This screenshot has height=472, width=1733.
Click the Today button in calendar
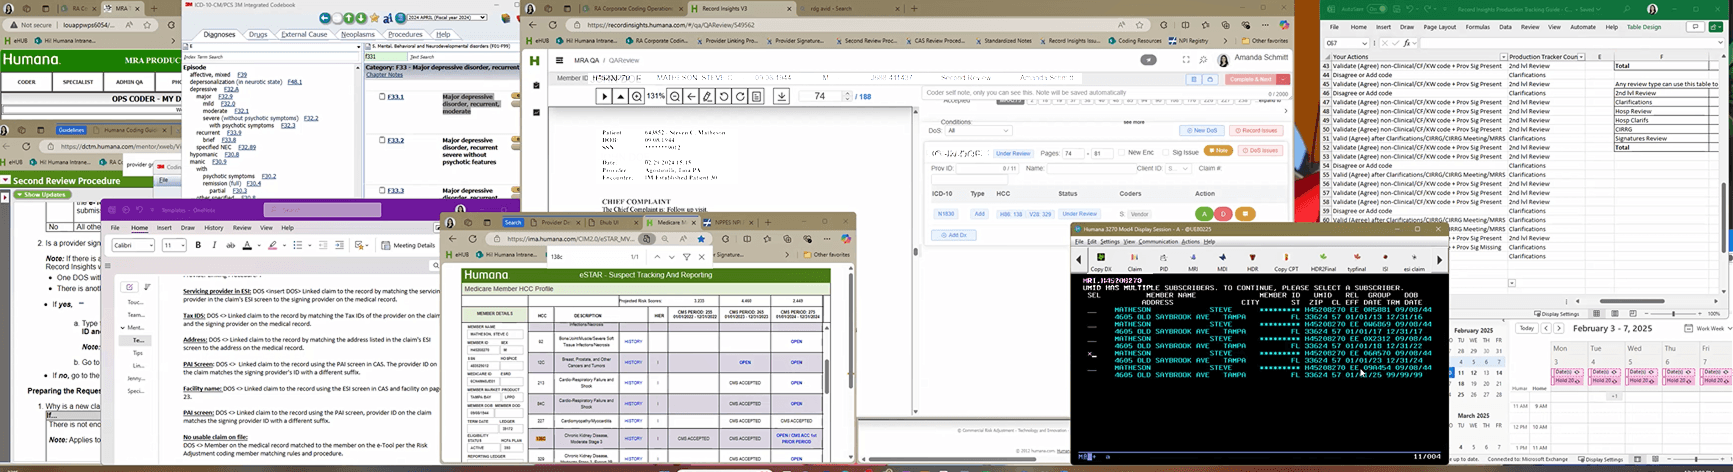pyautogui.click(x=1526, y=328)
